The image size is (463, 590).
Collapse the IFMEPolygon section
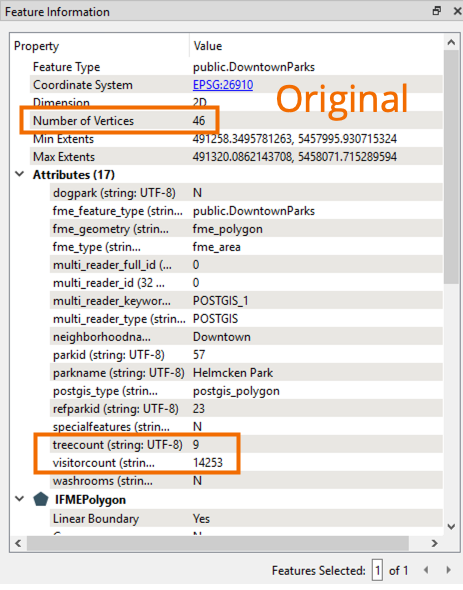pyautogui.click(x=20, y=499)
